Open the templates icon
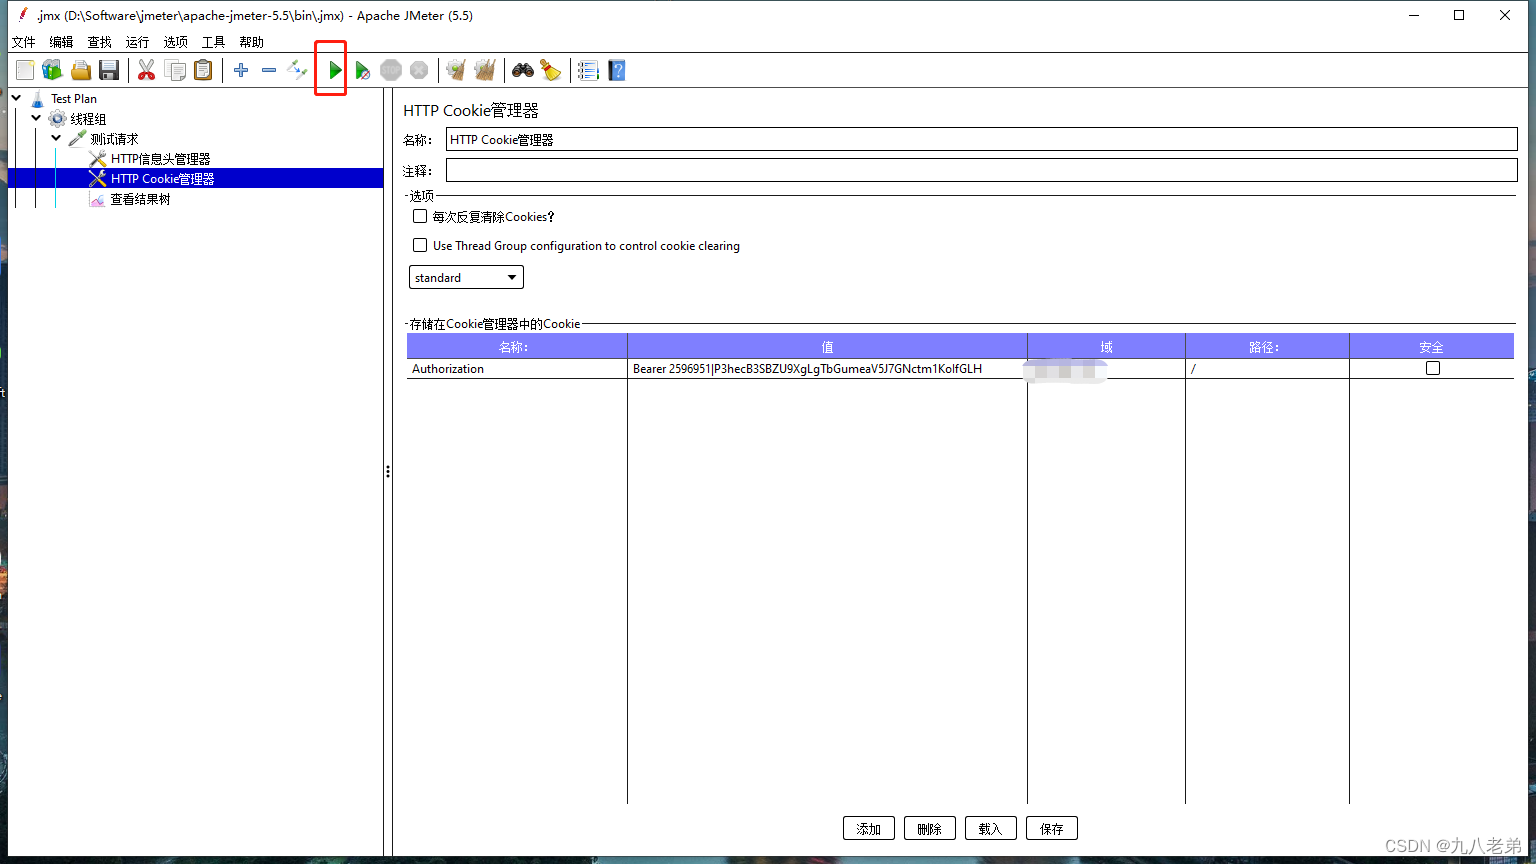The height and width of the screenshot is (864, 1536). (x=52, y=70)
